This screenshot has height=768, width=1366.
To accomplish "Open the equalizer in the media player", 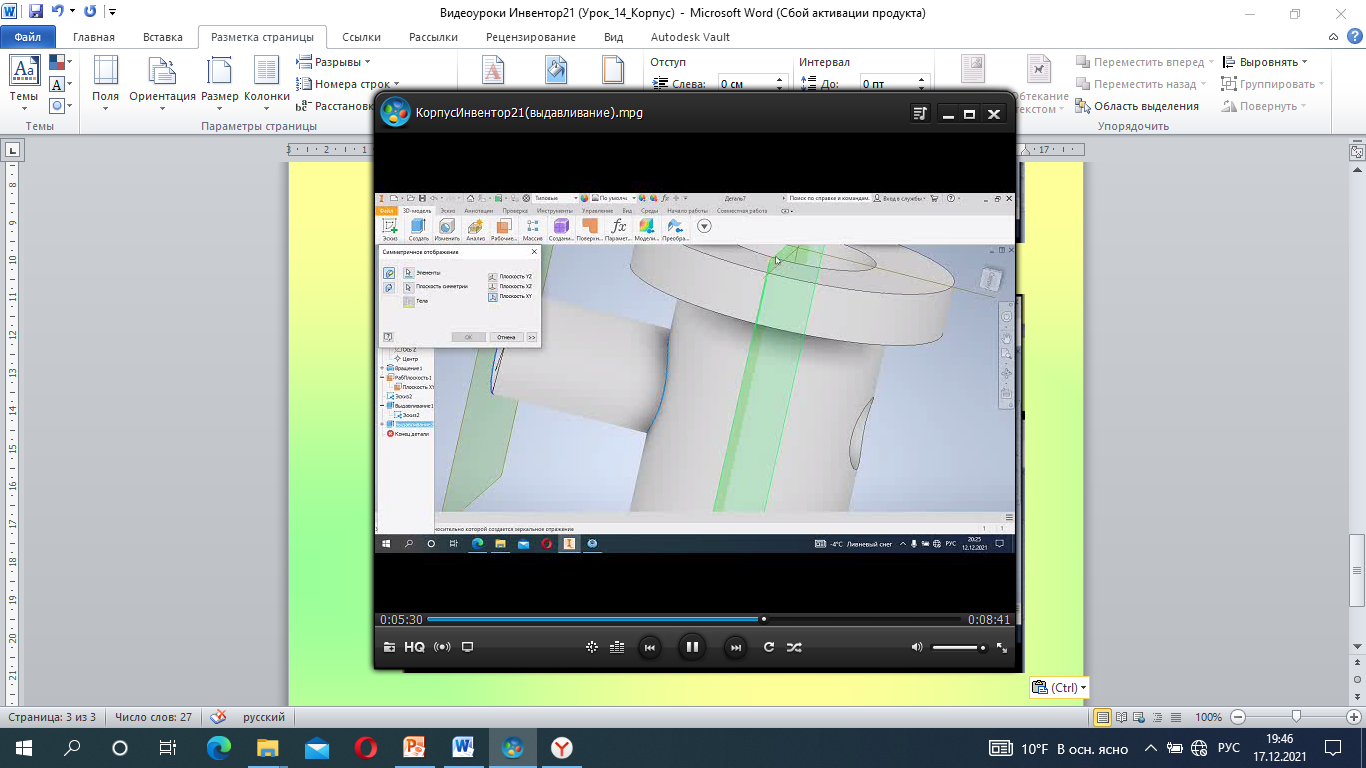I will click(x=617, y=647).
